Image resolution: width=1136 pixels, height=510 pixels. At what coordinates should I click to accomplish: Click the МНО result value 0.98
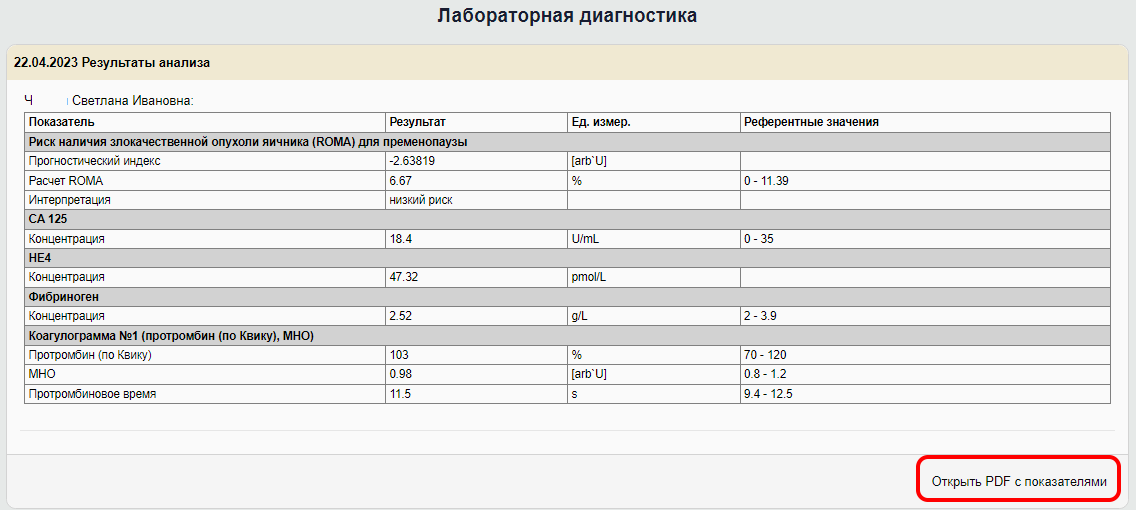point(401,374)
